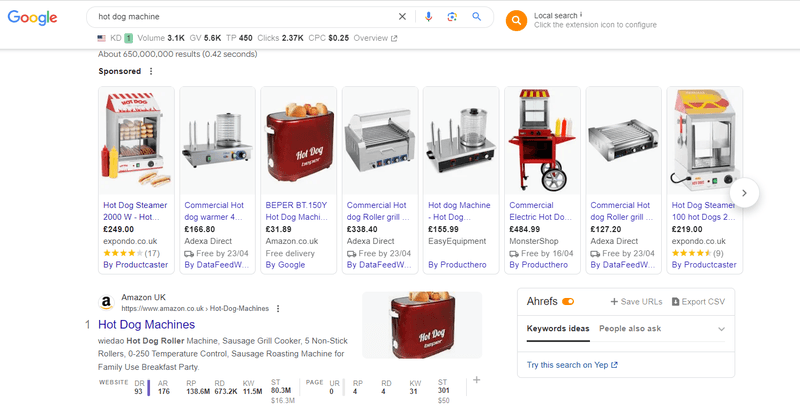Open Hot Dog Steamer 2000 W product link
Image resolution: width=800 pixels, height=417 pixels.
point(135,211)
